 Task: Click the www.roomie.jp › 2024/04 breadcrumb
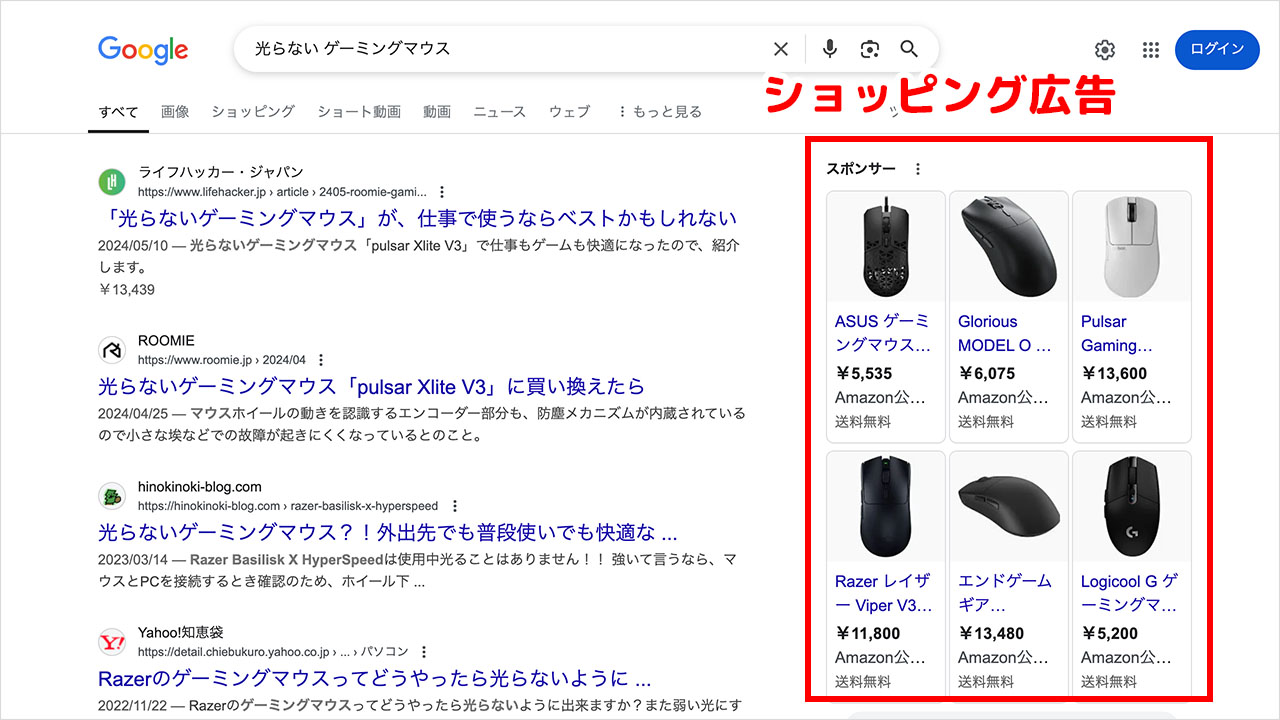coord(222,360)
